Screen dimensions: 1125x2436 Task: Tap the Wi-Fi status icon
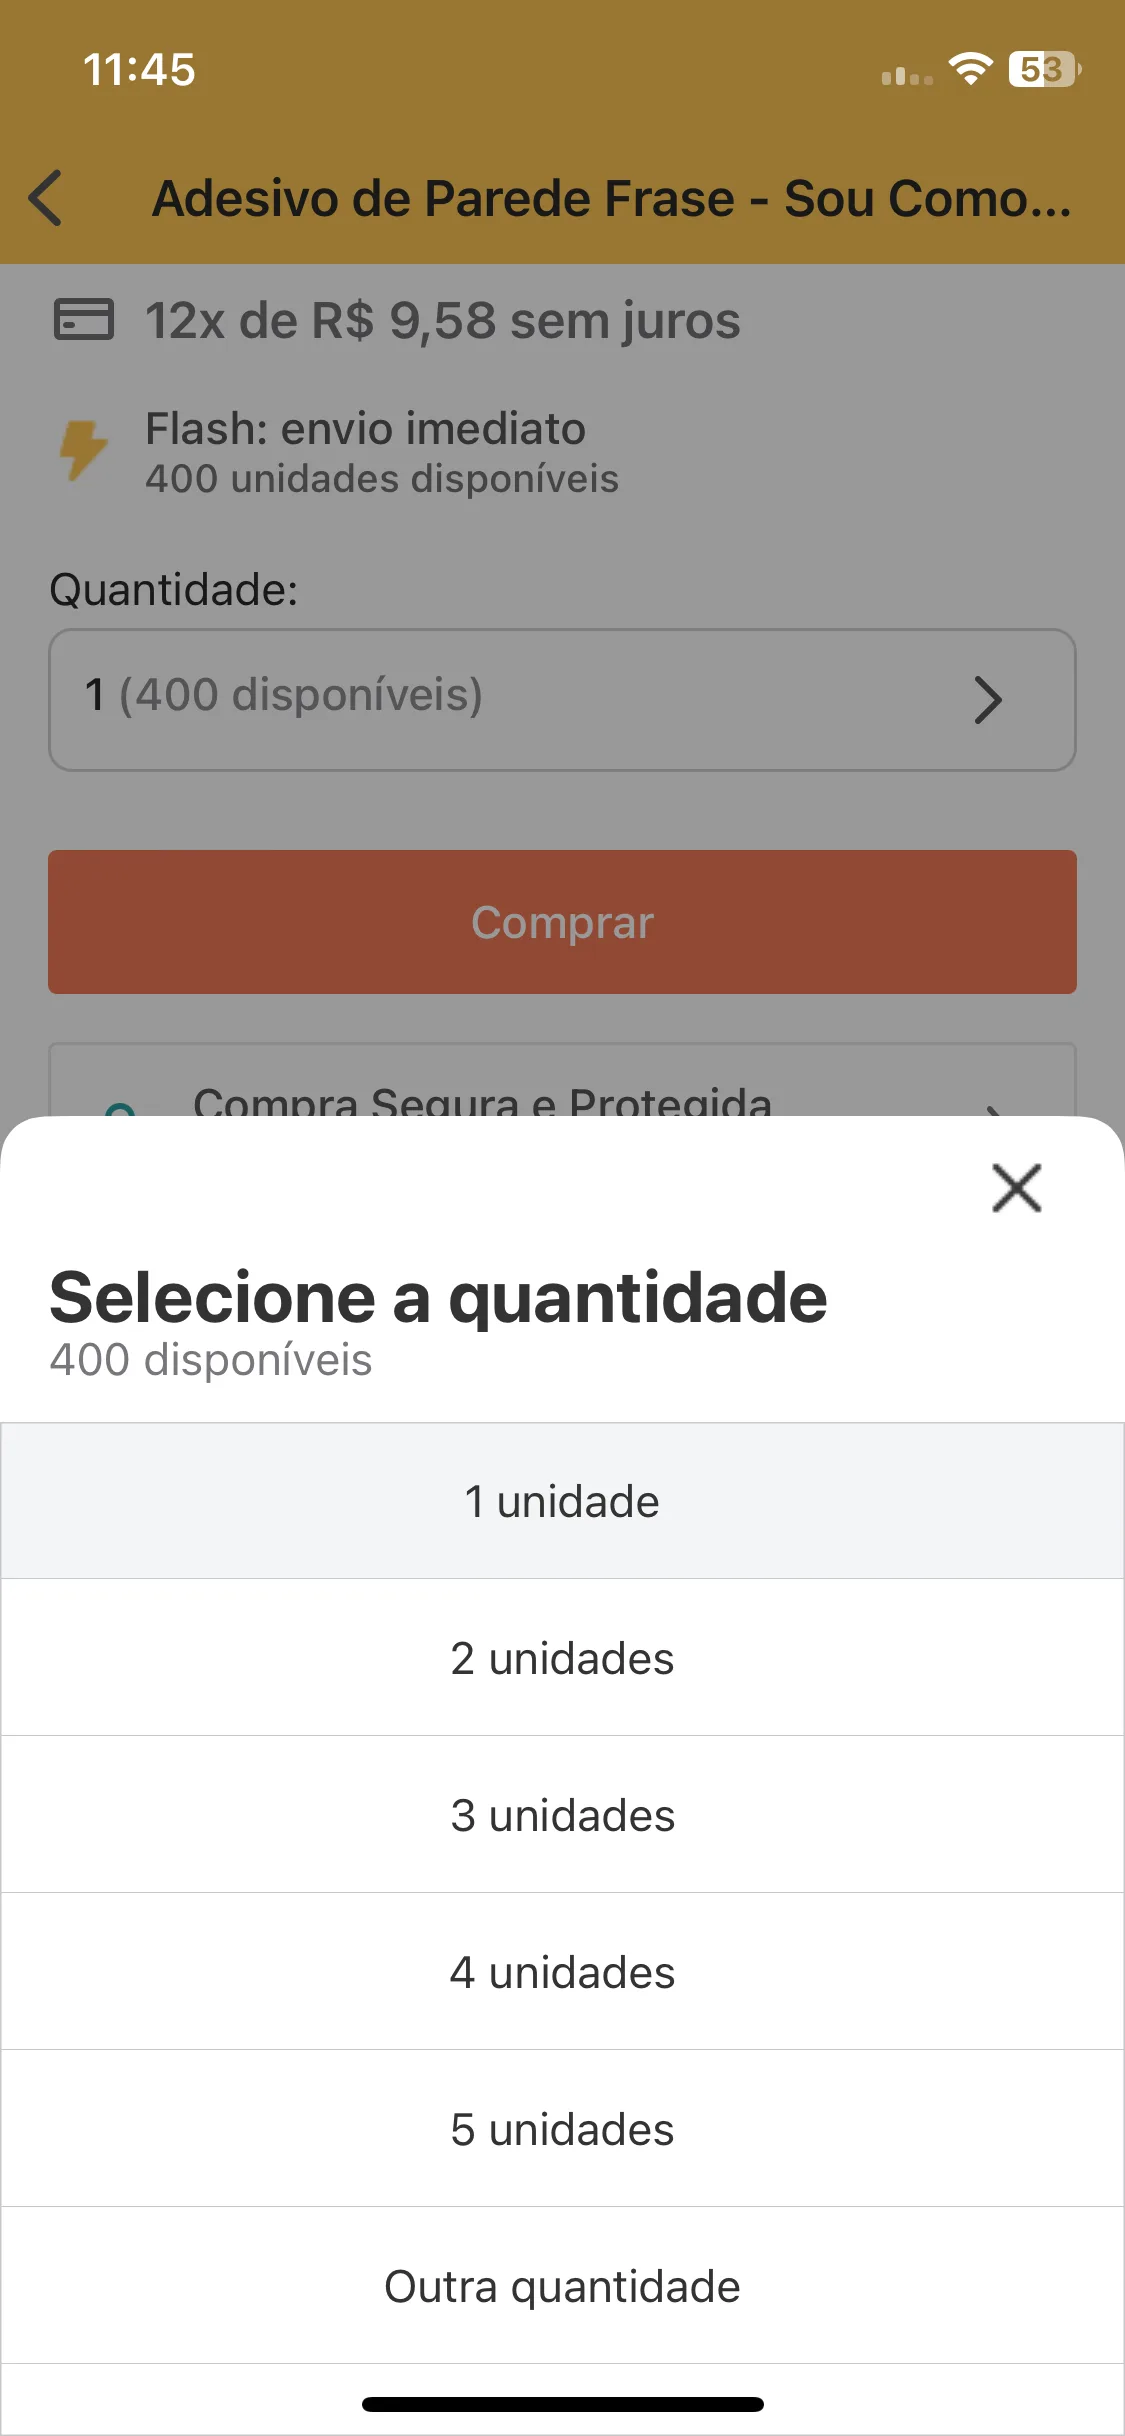(970, 69)
